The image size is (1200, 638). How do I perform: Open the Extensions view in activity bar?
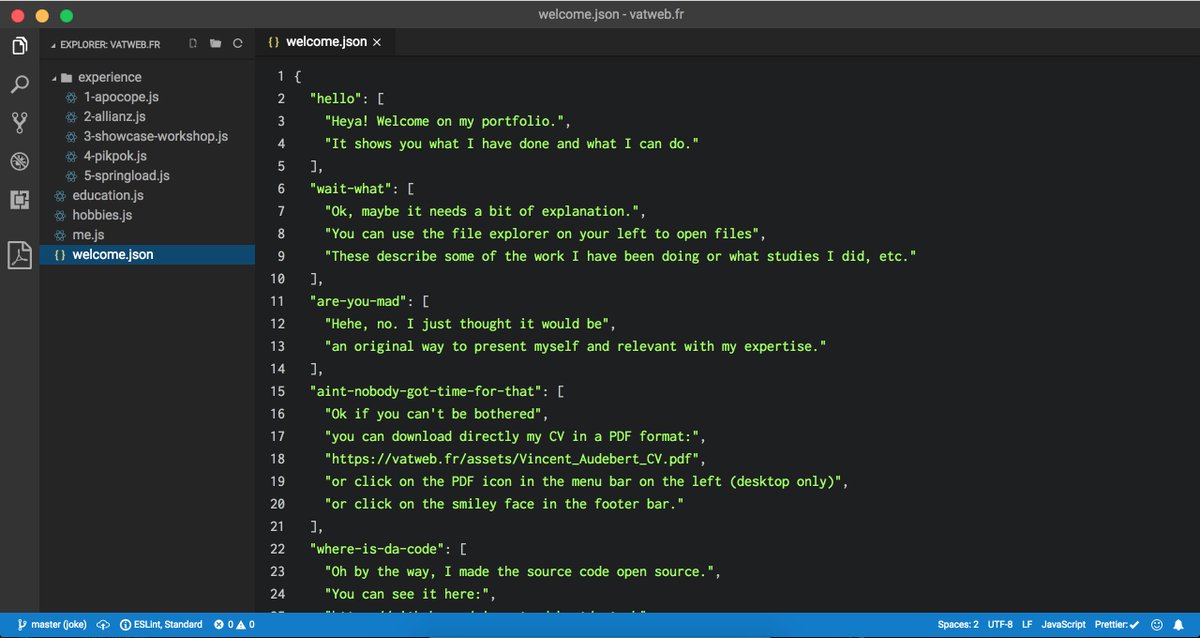click(x=19, y=199)
